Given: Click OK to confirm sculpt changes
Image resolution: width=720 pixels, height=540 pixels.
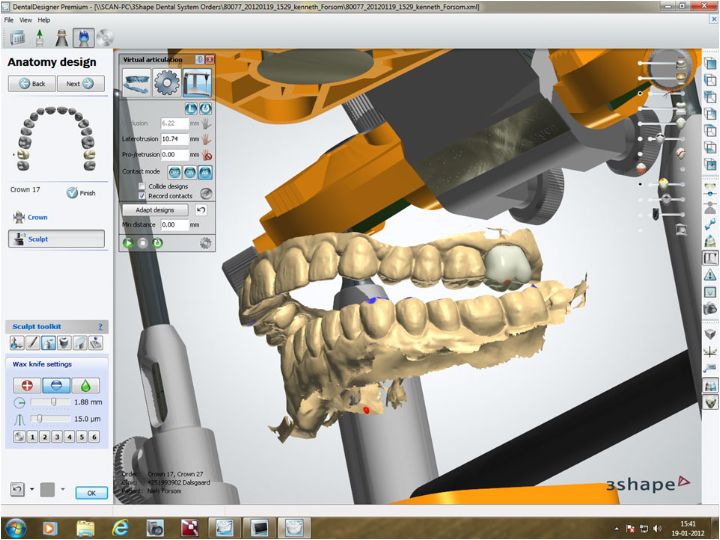Looking at the screenshot, I should point(91,493).
